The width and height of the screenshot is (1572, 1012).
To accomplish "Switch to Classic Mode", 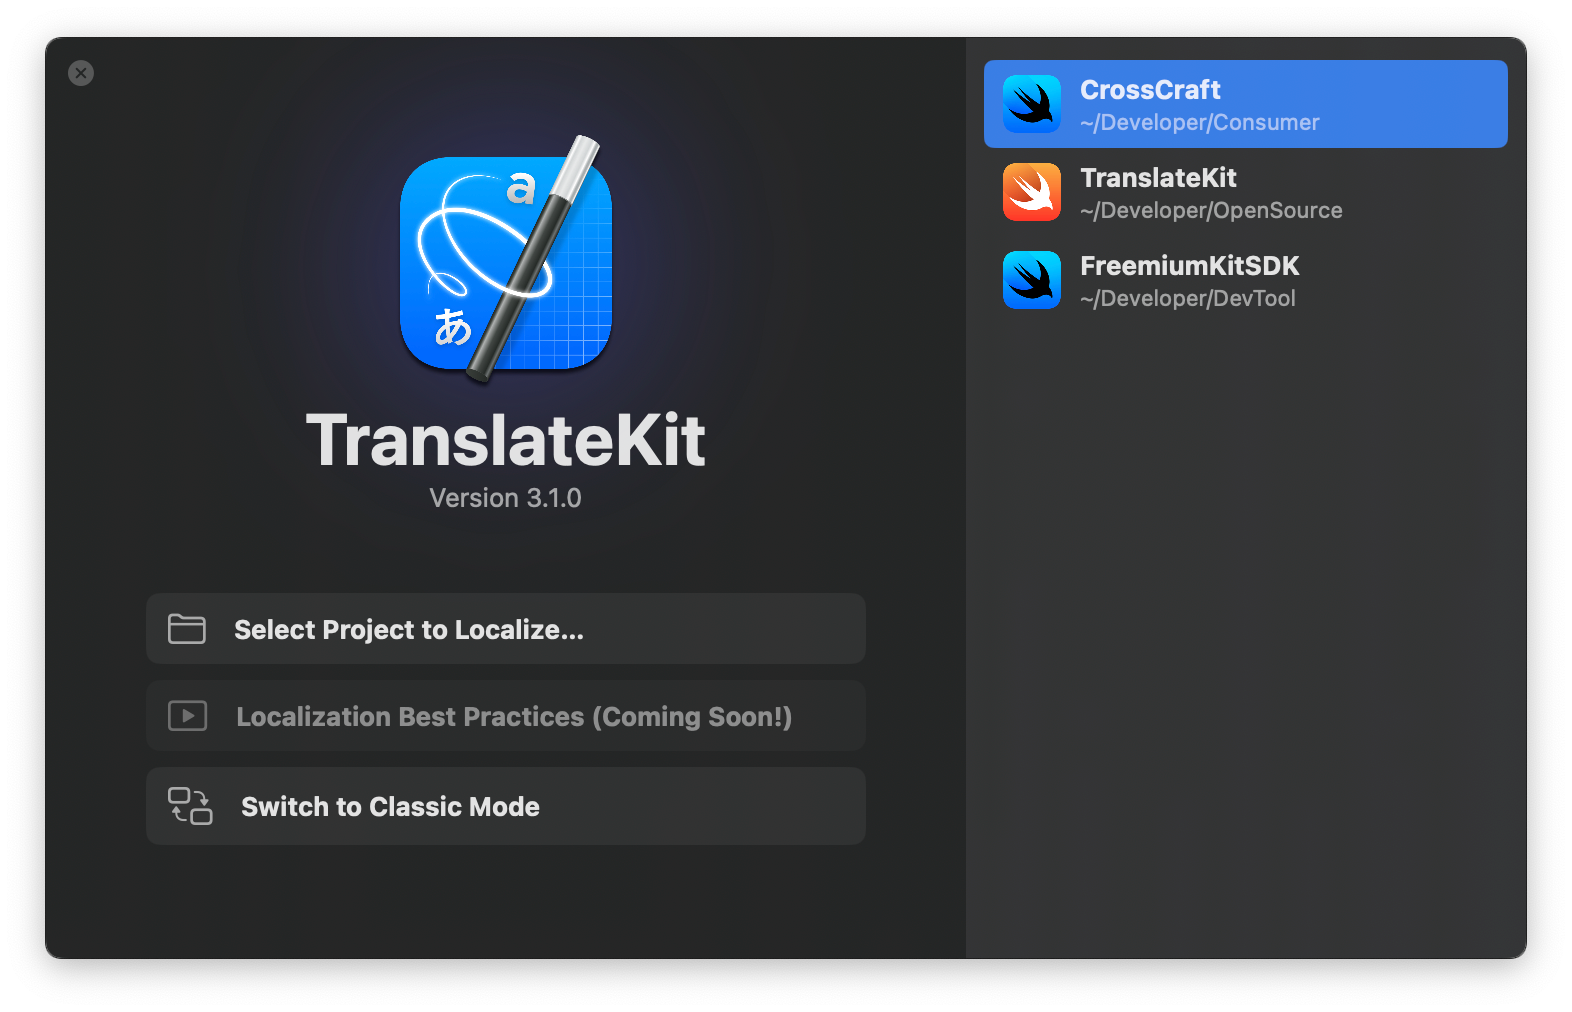I will click(x=506, y=806).
